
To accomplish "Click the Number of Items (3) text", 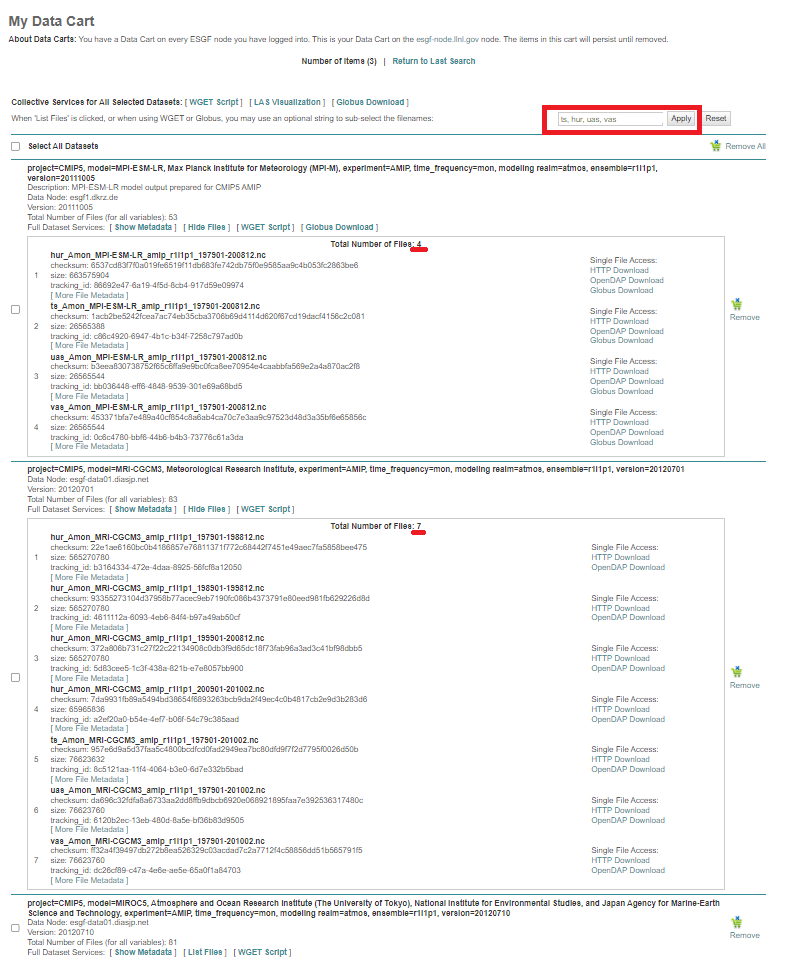I will [339, 61].
